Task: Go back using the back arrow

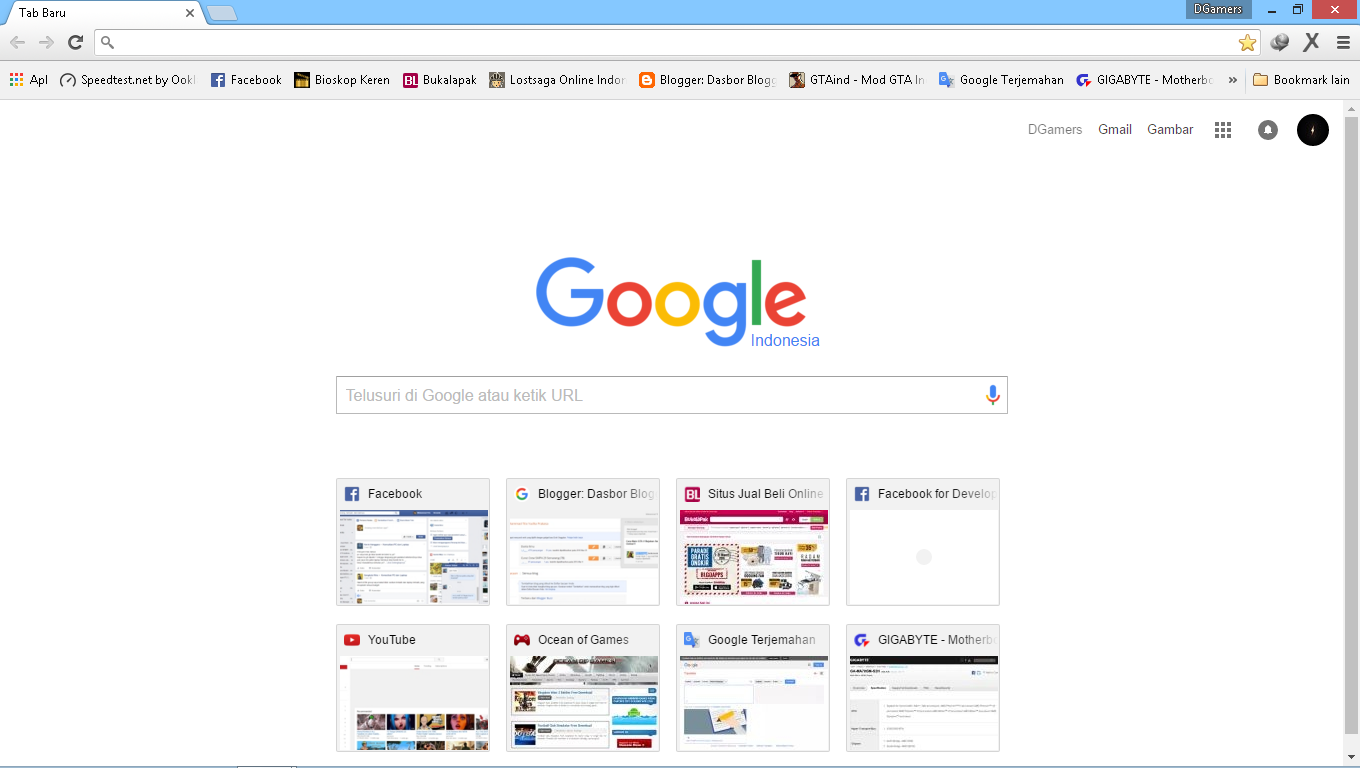Action: pyautogui.click(x=17, y=42)
